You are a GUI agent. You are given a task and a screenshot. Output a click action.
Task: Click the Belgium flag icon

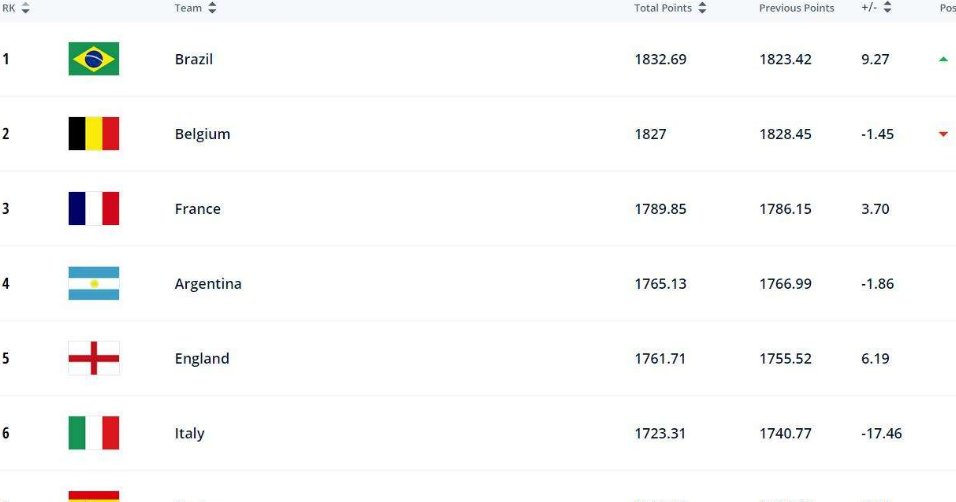pos(93,134)
